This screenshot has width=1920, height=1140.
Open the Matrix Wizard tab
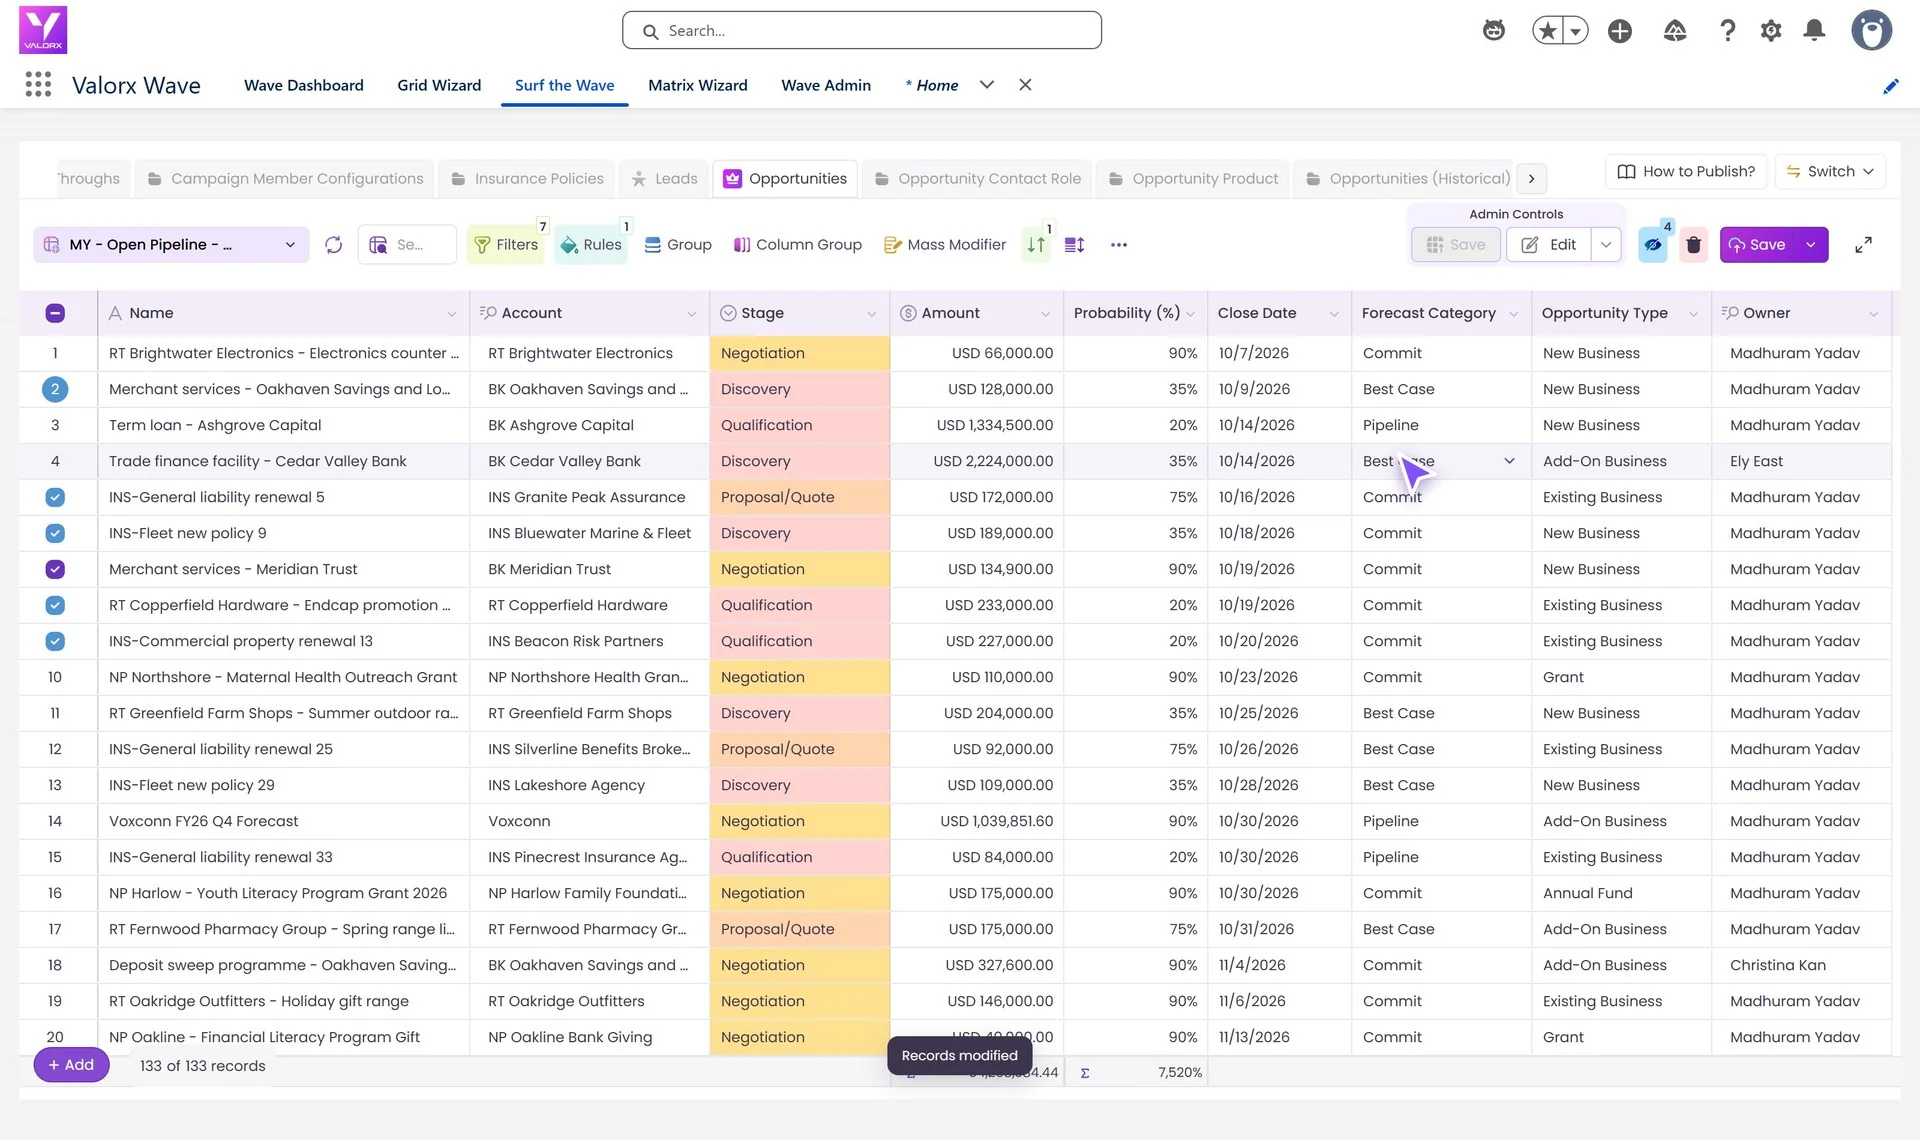698,86
